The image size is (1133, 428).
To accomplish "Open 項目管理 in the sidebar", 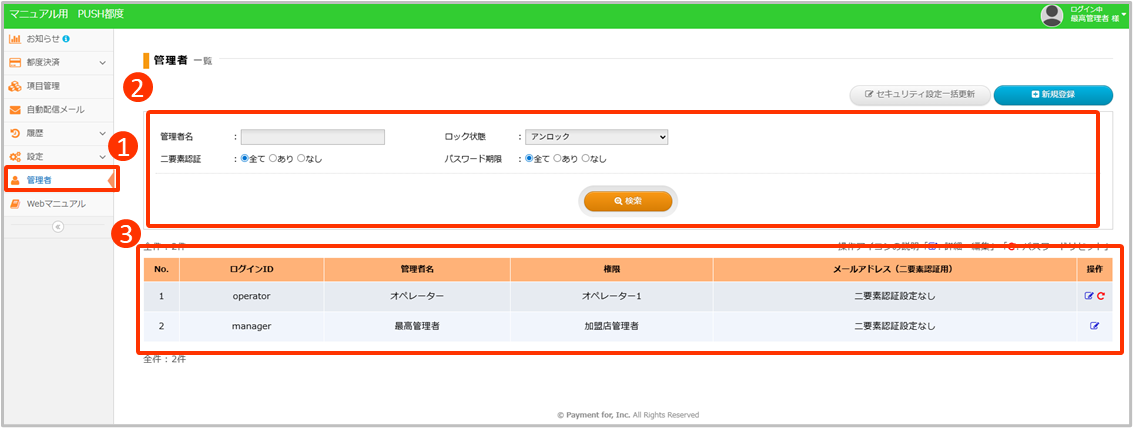I will coord(43,86).
